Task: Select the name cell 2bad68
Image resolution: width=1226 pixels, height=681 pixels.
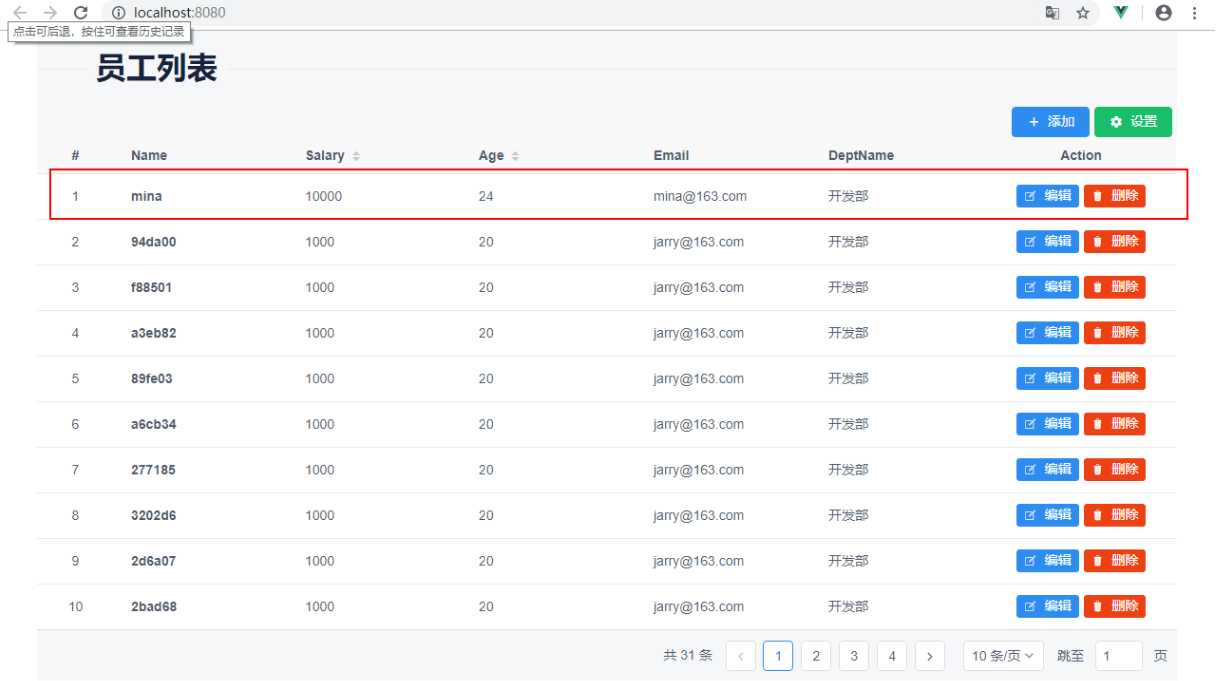Action: (154, 607)
